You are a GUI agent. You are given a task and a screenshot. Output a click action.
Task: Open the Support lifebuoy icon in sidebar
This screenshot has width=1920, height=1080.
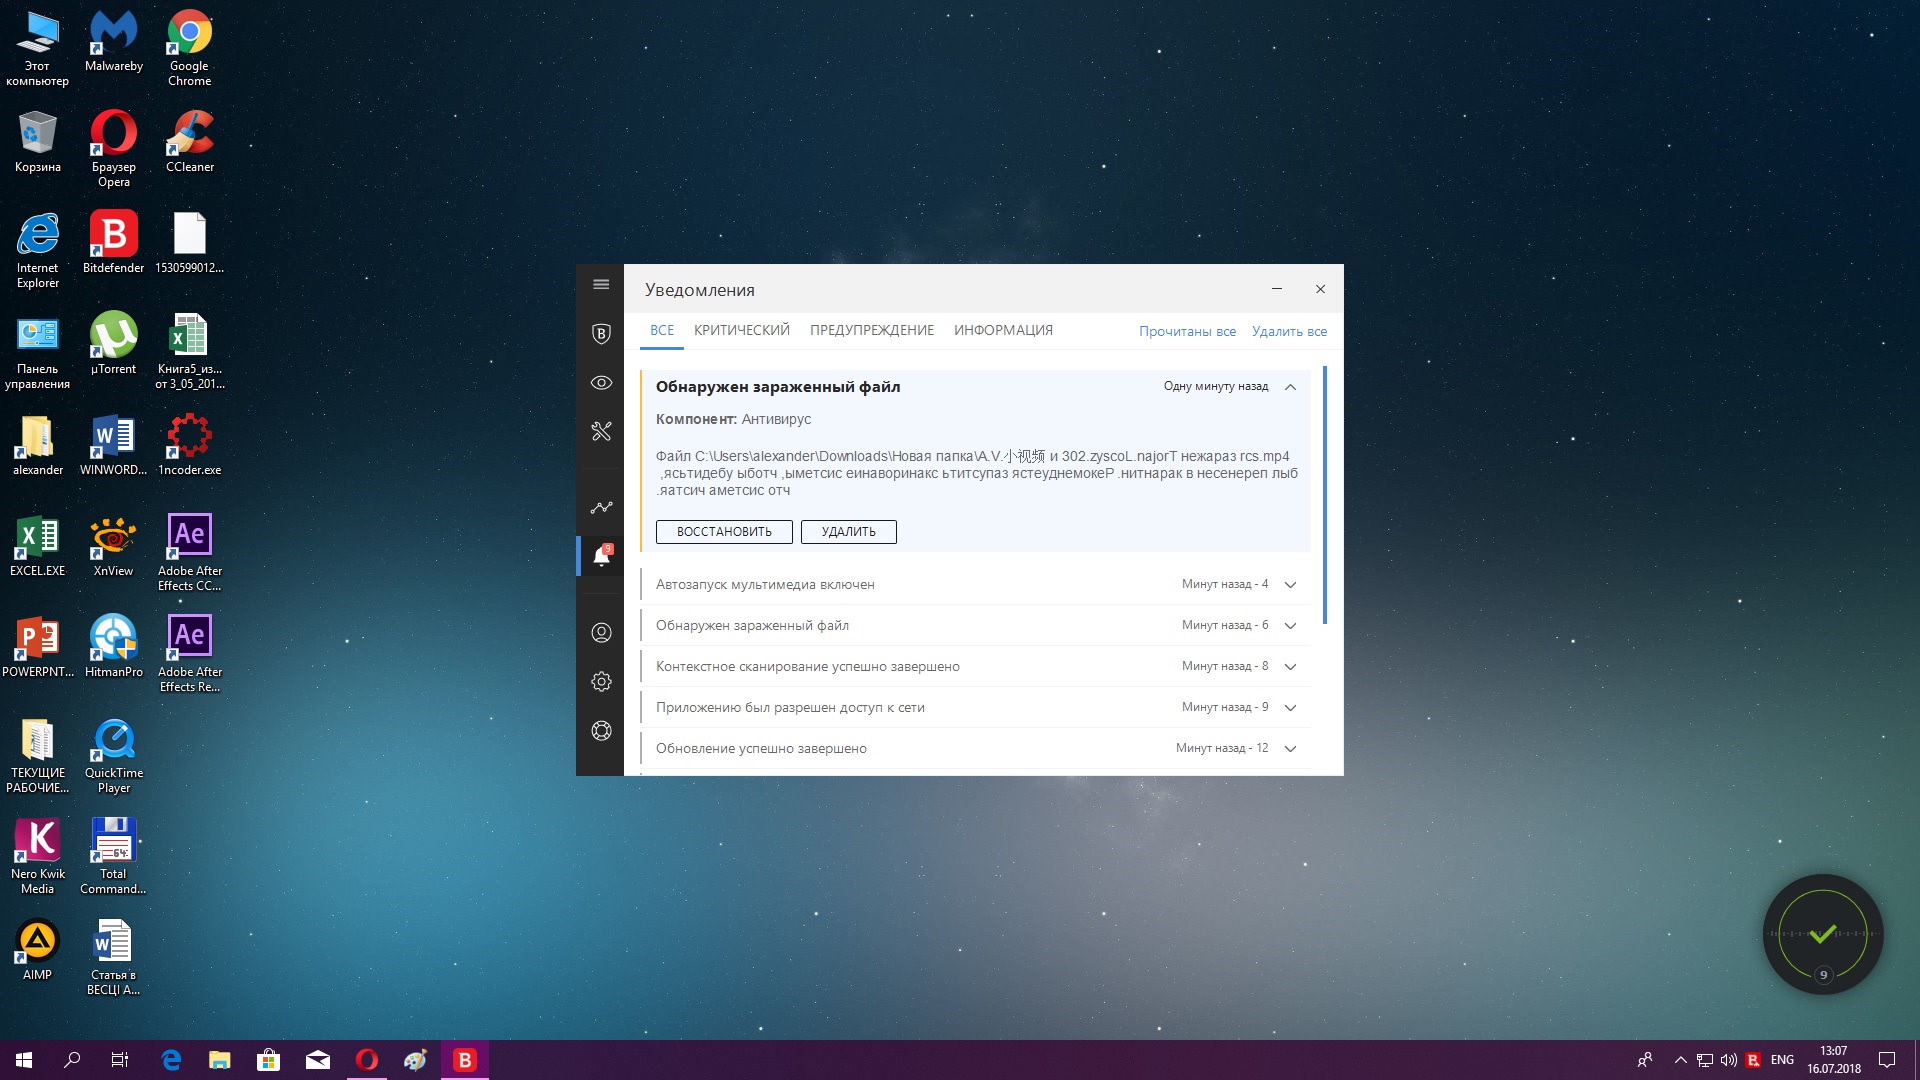pos(601,731)
